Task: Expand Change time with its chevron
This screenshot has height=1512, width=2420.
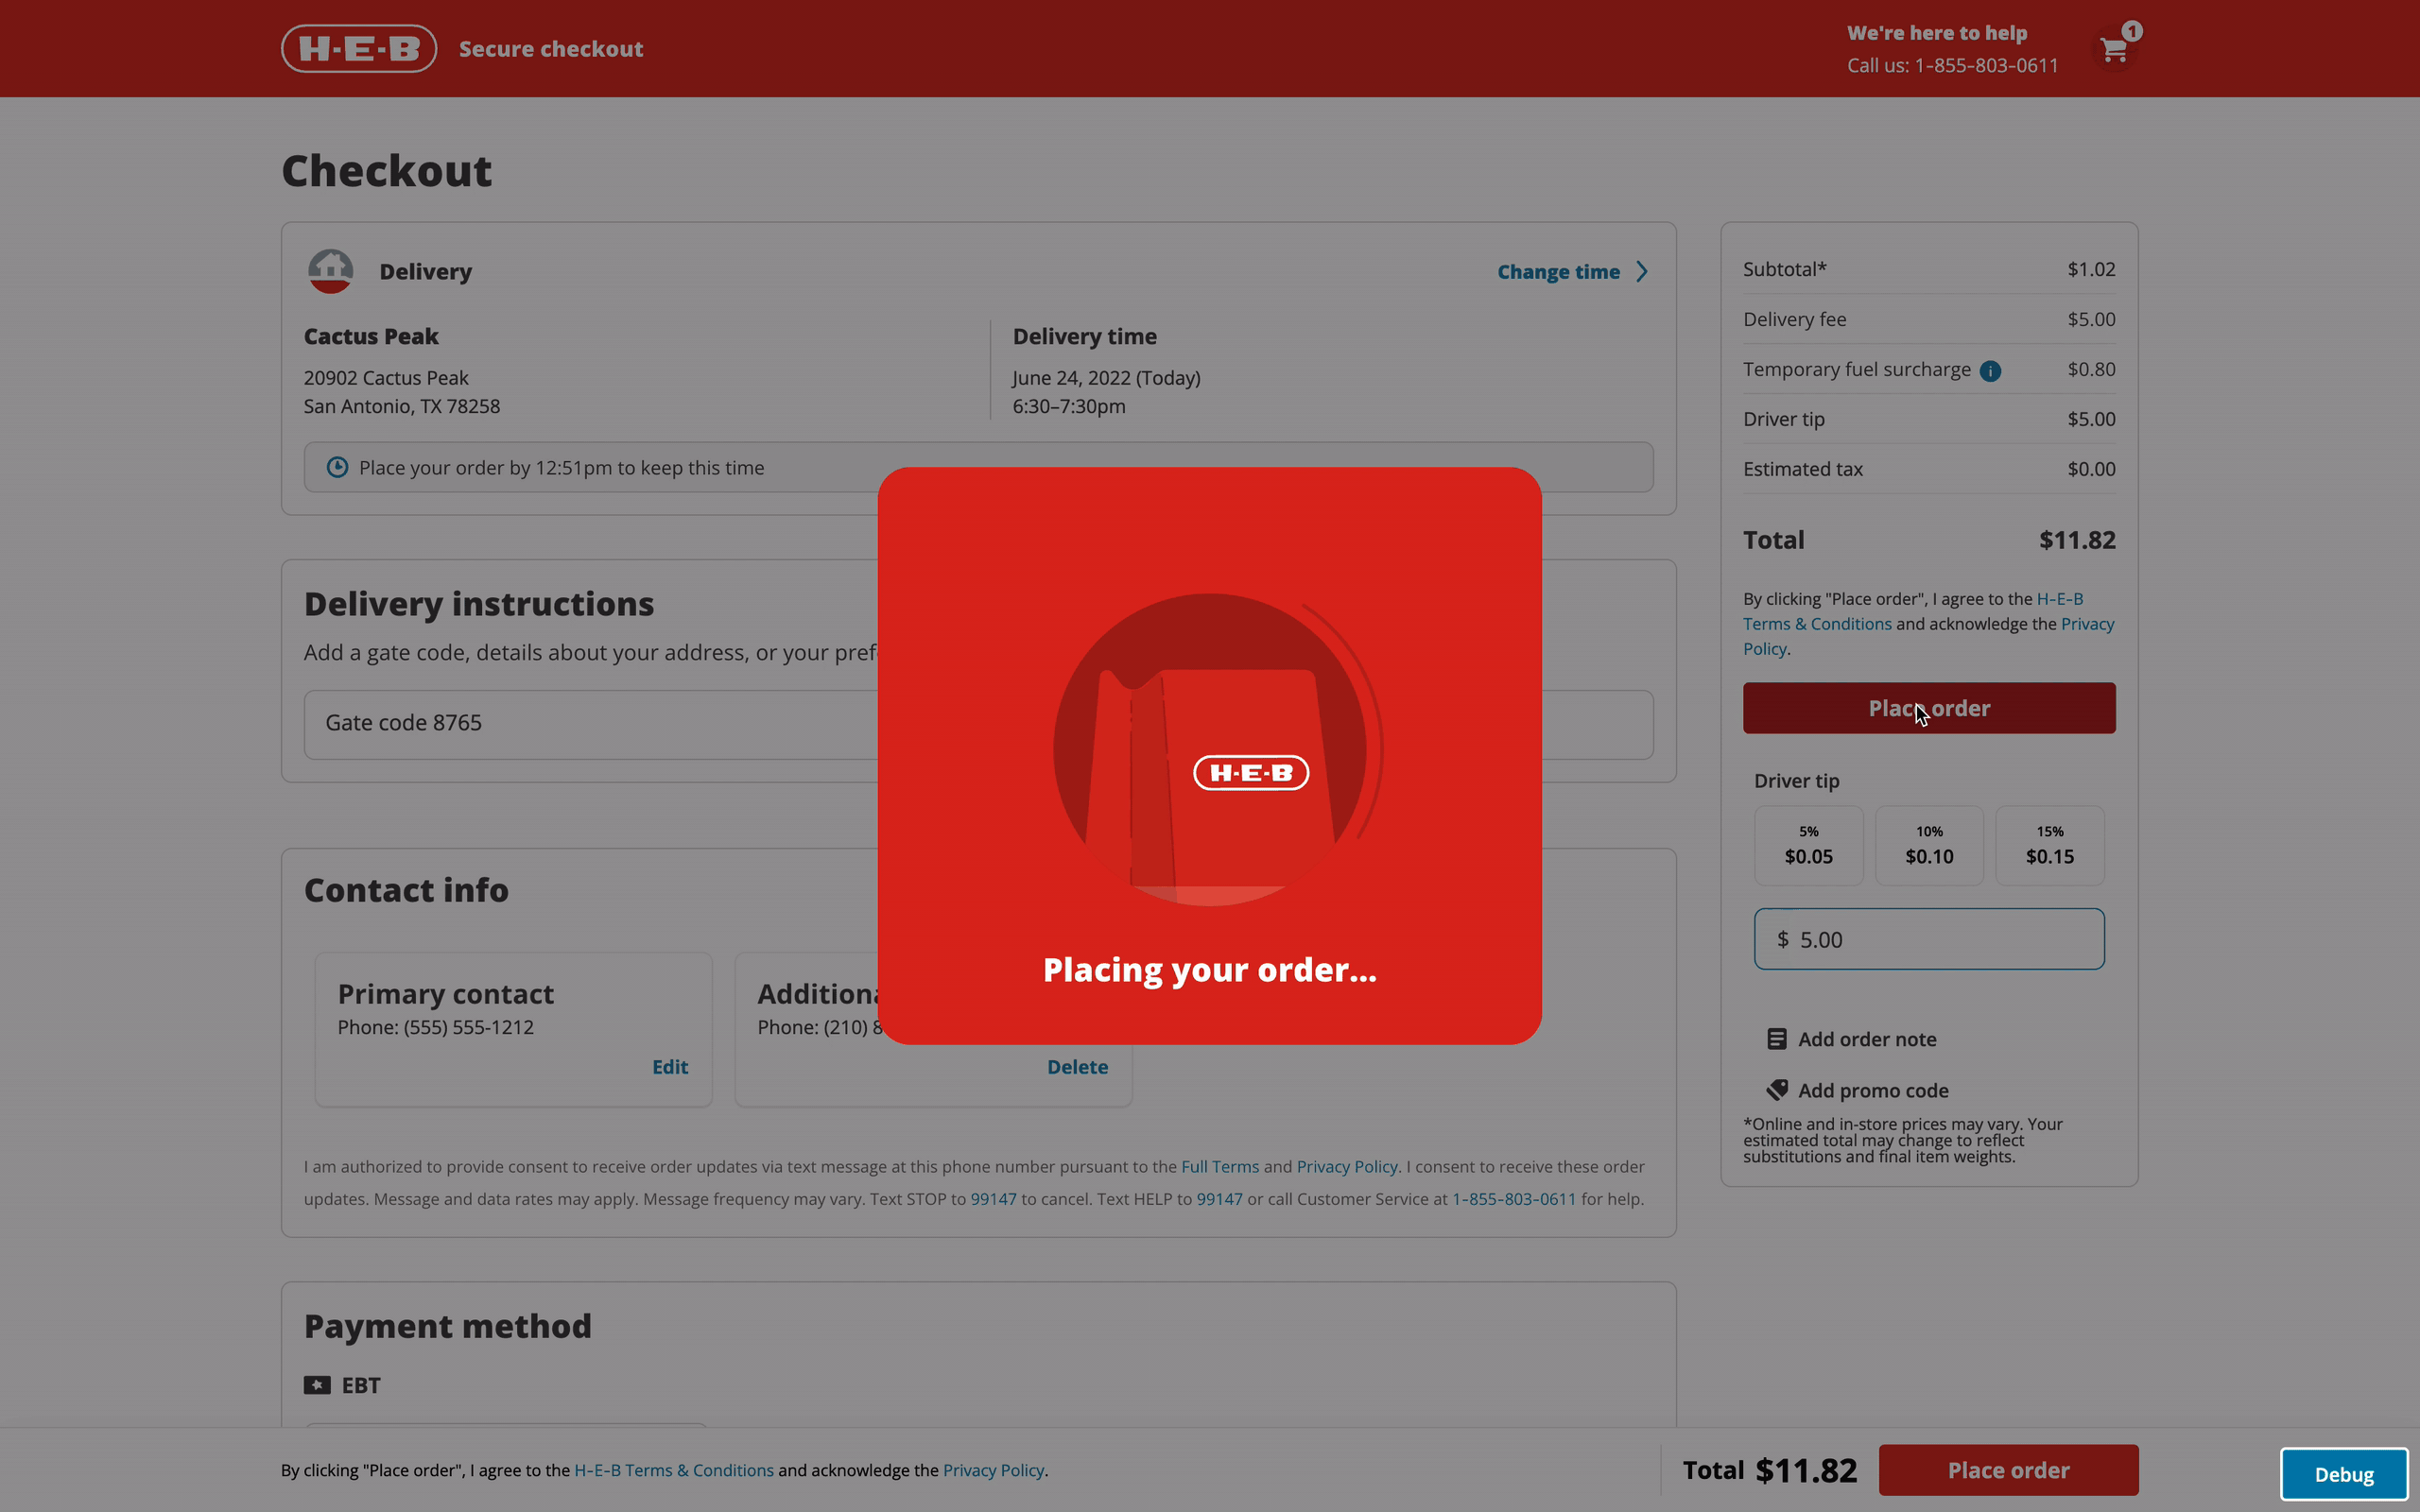Action: (1641, 271)
